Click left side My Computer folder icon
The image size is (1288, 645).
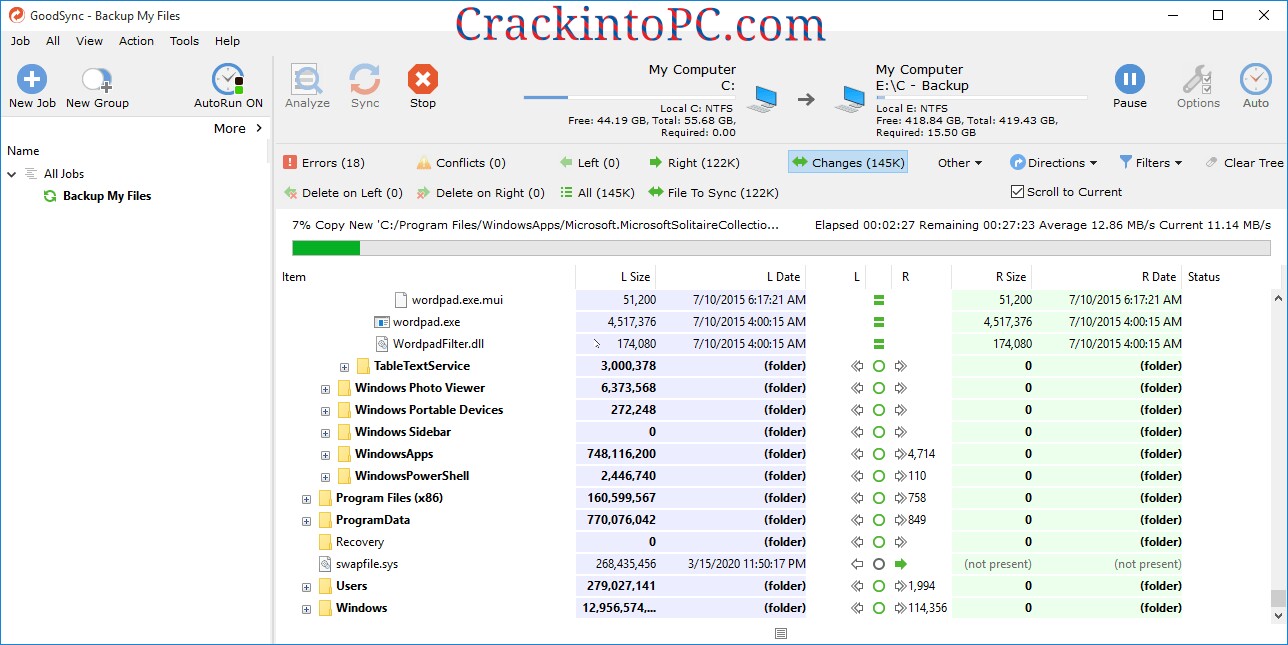[x=763, y=98]
